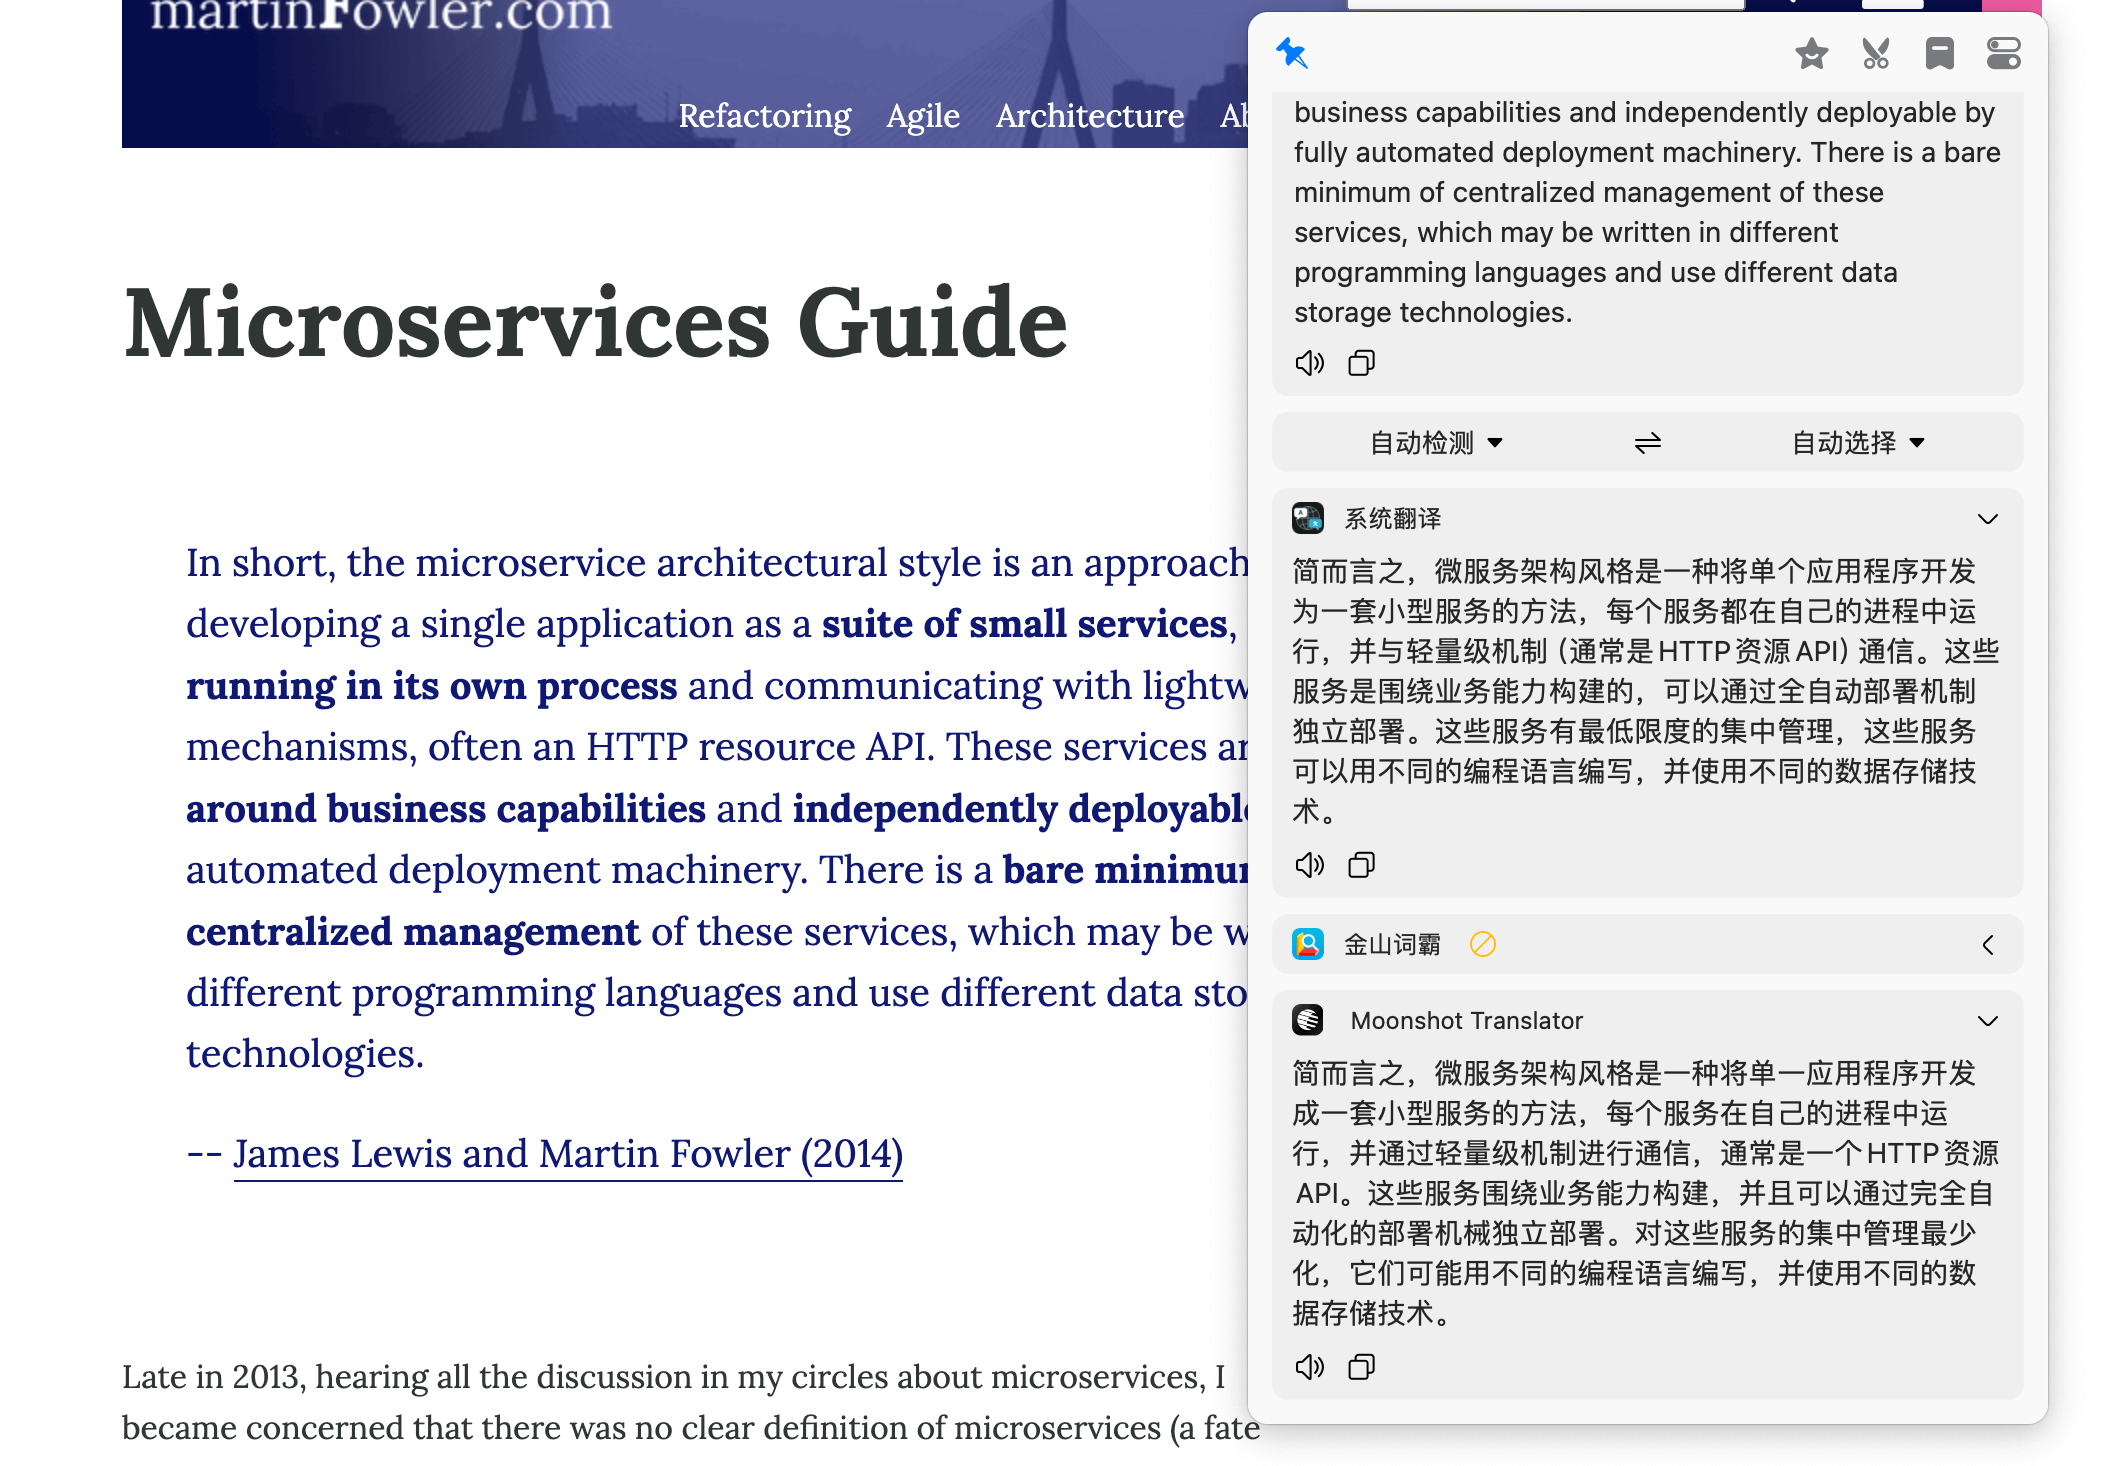Open James Lewis and Martin Fowler (2014) link
The height and width of the screenshot is (1466, 2102).
[567, 1154]
